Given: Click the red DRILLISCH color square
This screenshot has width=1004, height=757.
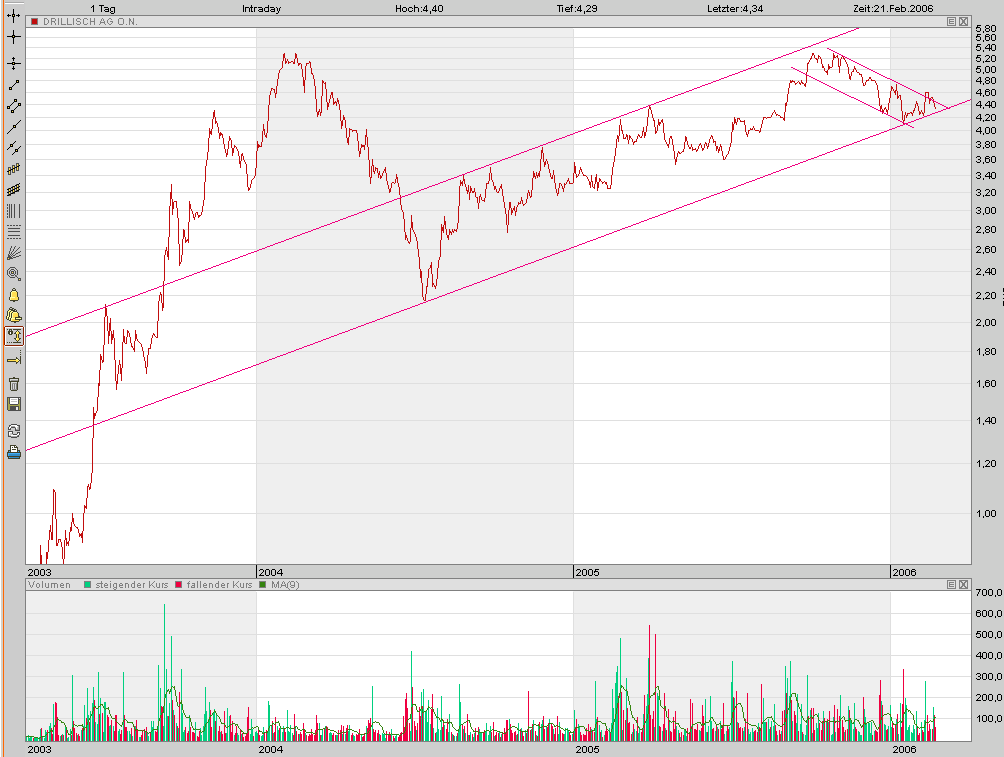Looking at the screenshot, I should click(x=35, y=21).
